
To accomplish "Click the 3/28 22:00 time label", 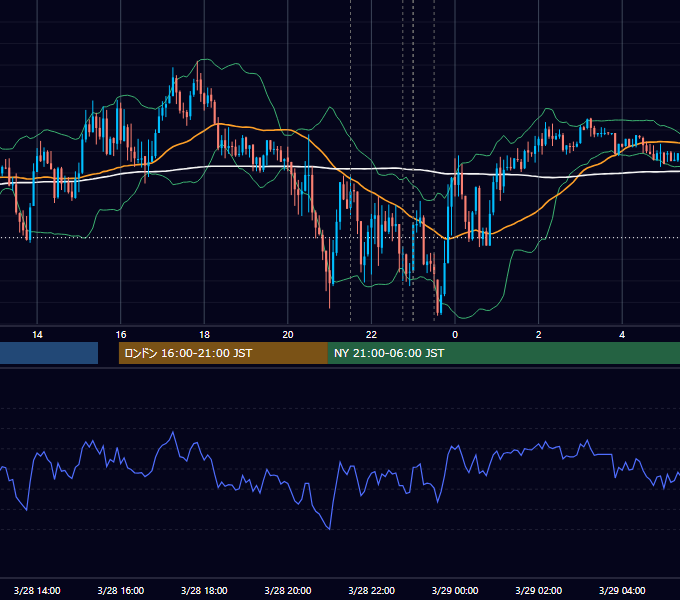I will 371,590.
